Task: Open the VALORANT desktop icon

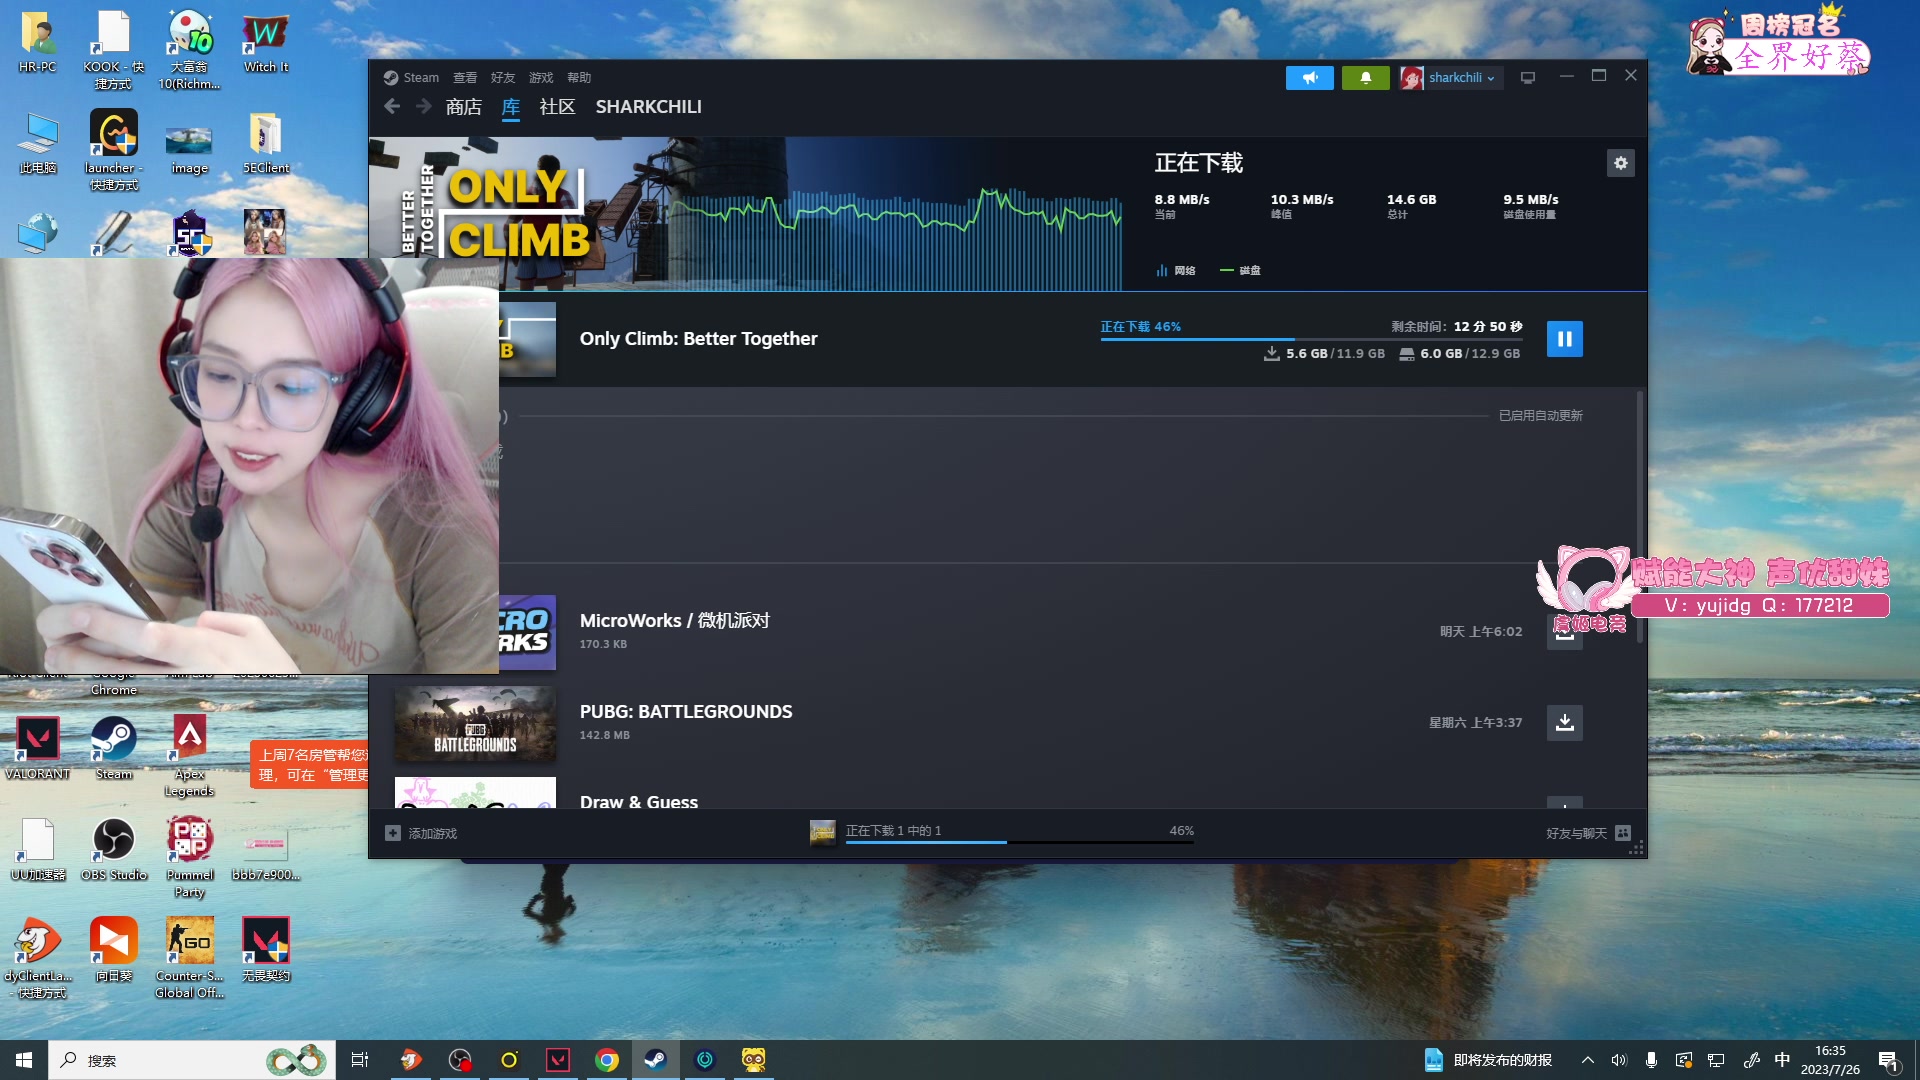Action: 38,747
